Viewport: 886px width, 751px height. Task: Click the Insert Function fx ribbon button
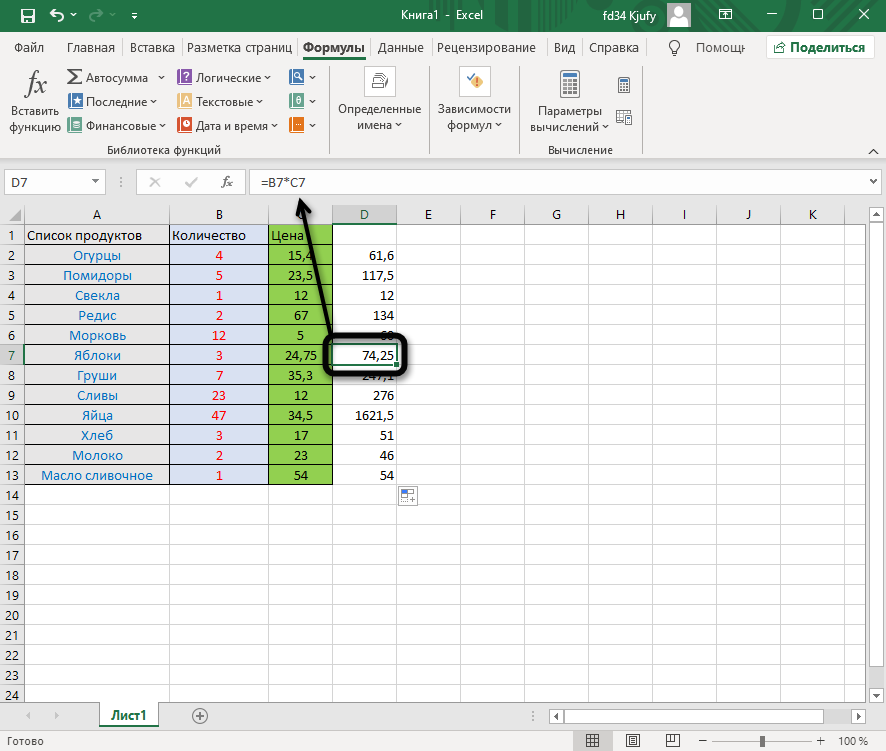tap(35, 102)
